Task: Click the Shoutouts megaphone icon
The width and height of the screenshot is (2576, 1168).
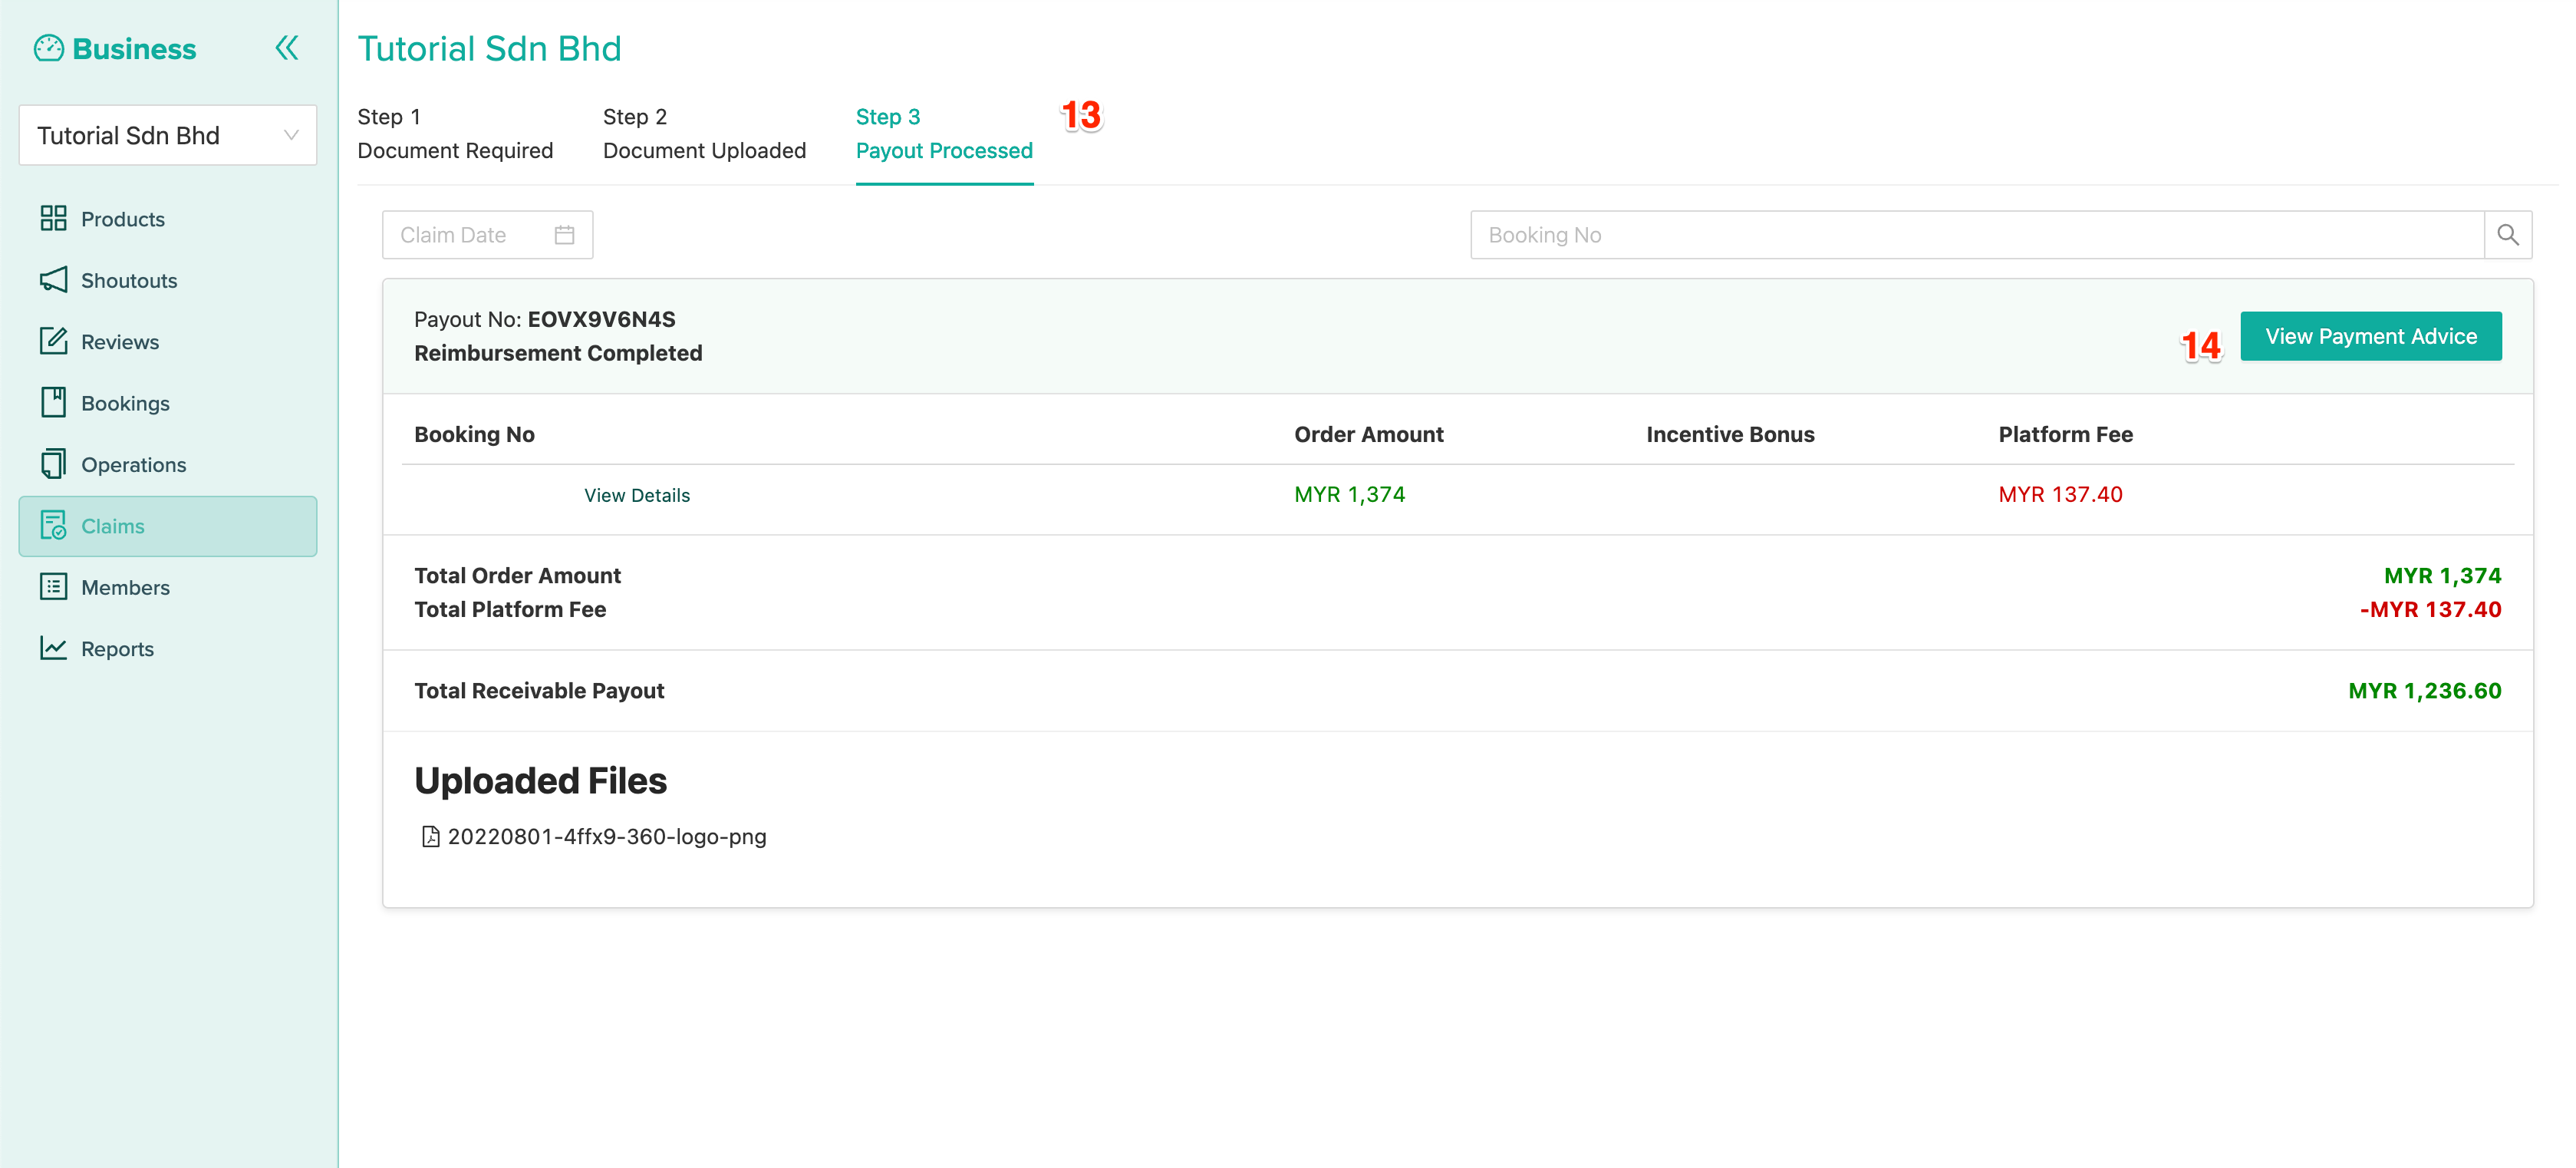Action: (53, 280)
